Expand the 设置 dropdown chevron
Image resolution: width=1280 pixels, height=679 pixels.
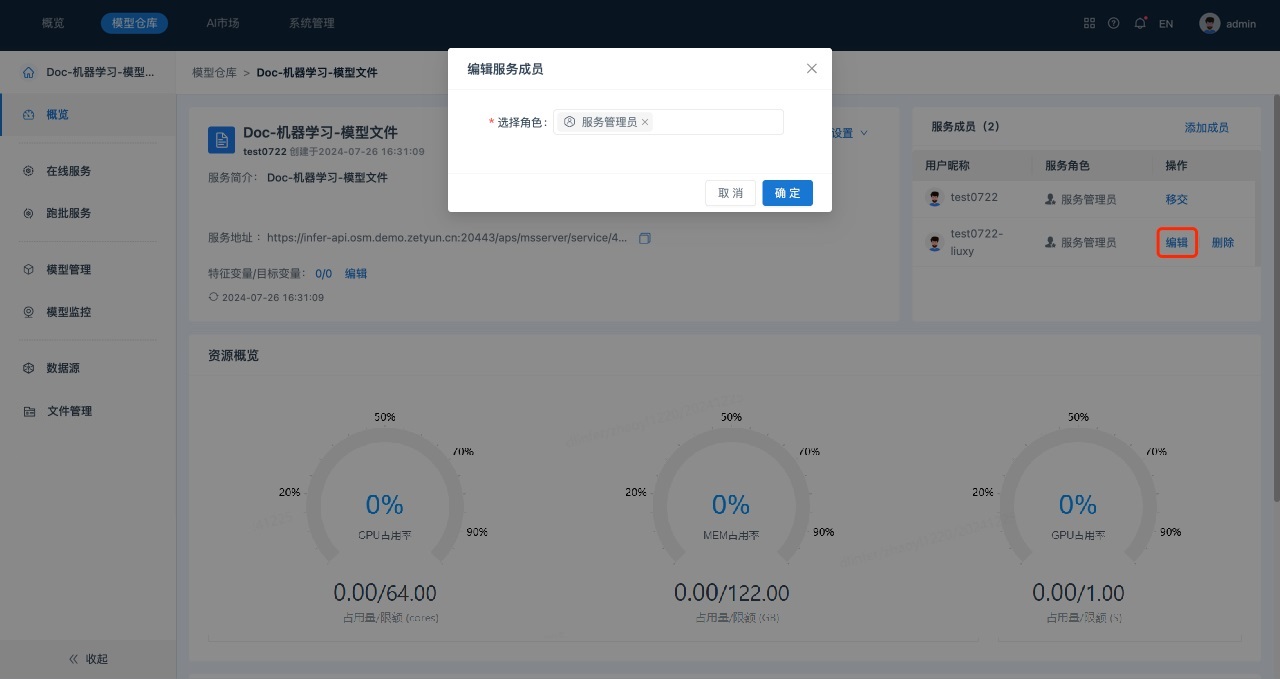(864, 133)
